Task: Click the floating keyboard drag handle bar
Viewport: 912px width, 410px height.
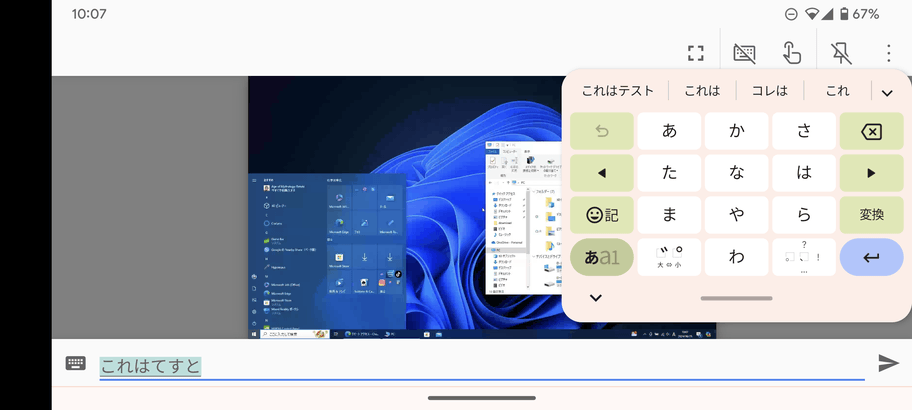Action: (736, 298)
